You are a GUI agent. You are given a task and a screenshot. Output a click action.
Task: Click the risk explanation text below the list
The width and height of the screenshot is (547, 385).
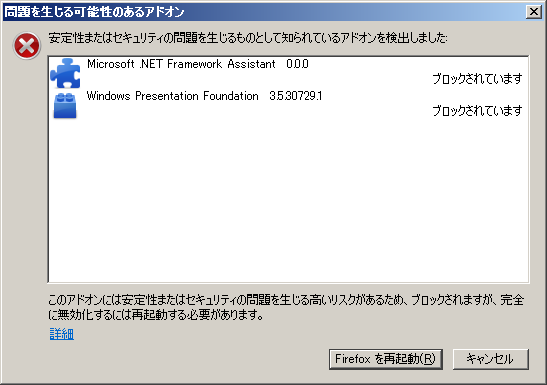(286, 307)
